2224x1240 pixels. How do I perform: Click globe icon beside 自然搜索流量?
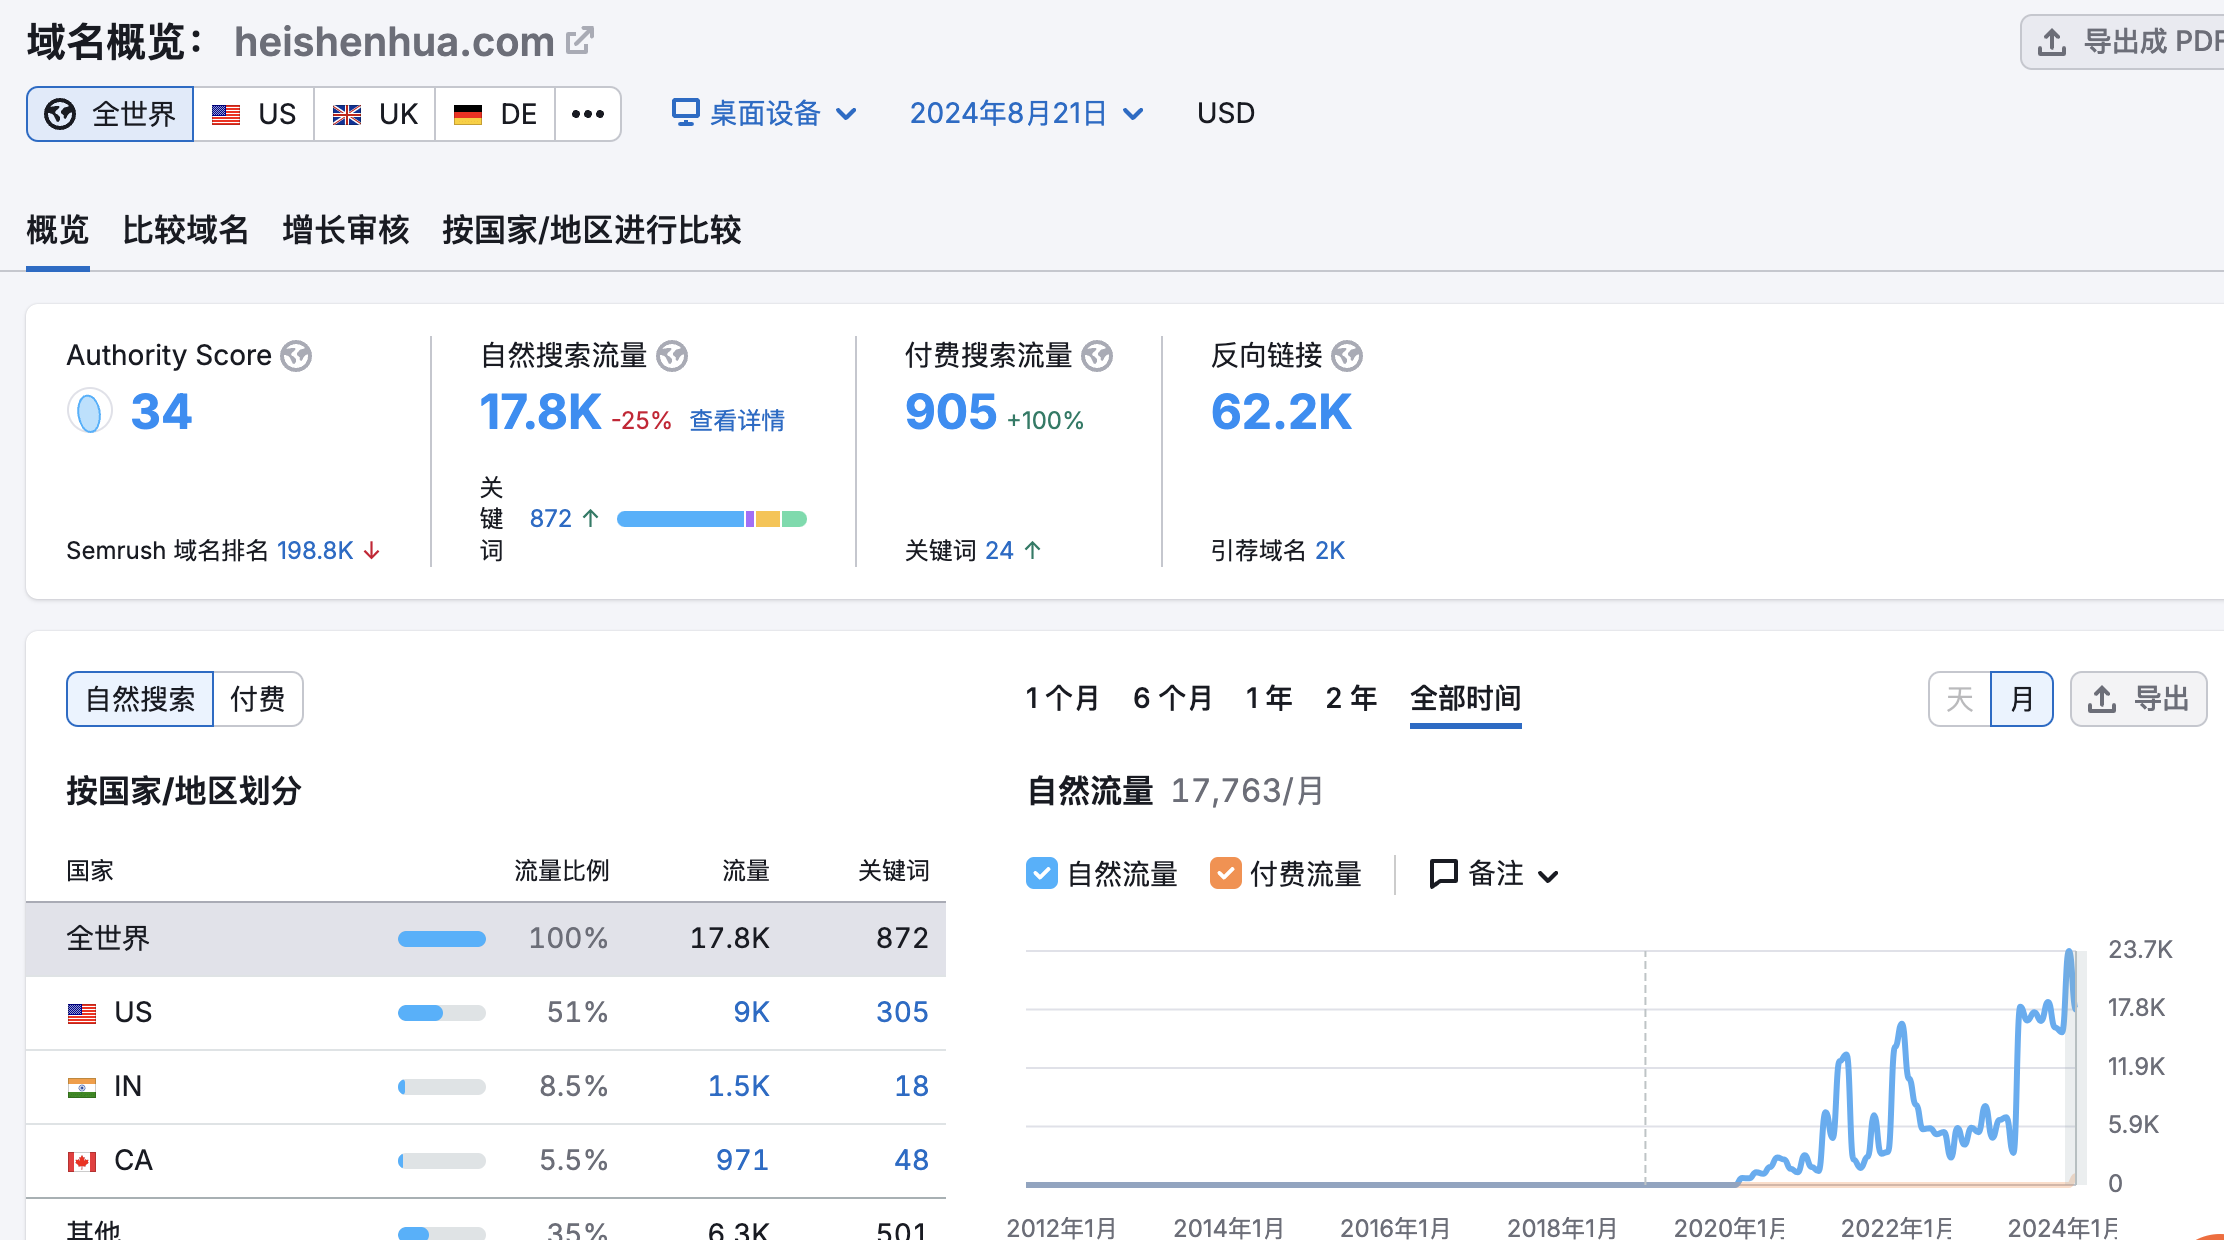click(672, 356)
